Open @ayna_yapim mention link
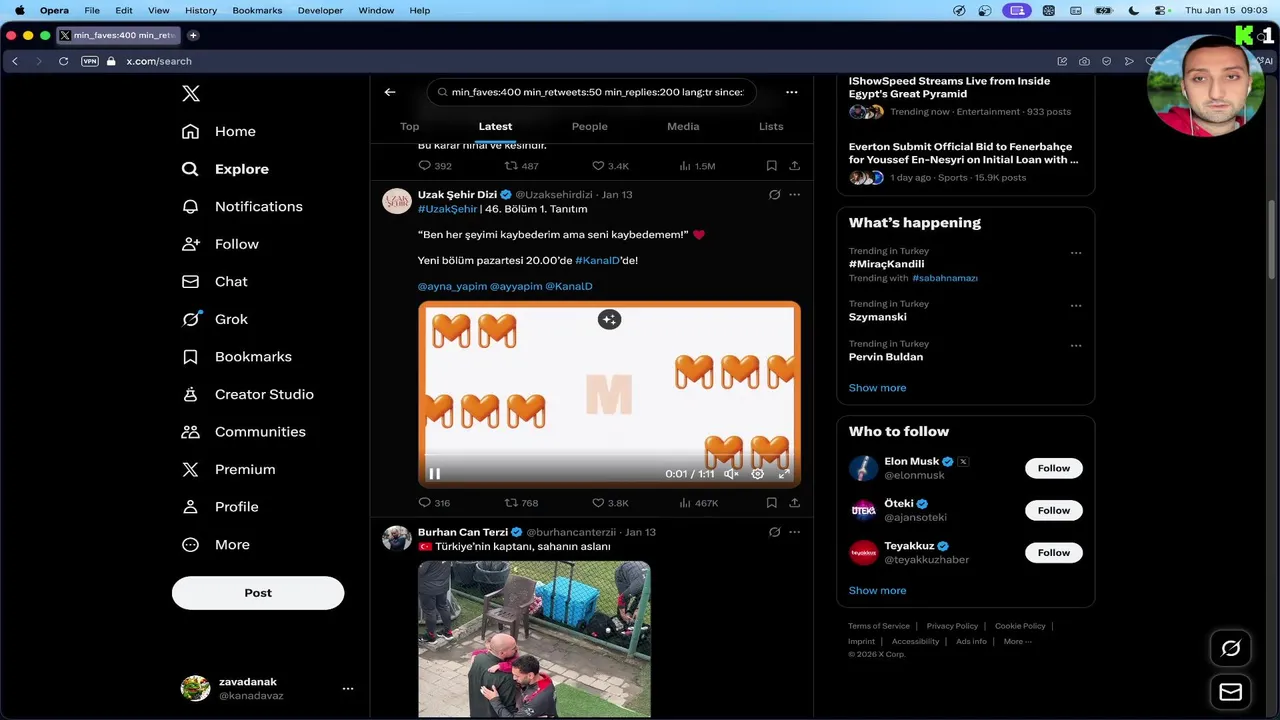The width and height of the screenshot is (1280, 720). [x=452, y=286]
